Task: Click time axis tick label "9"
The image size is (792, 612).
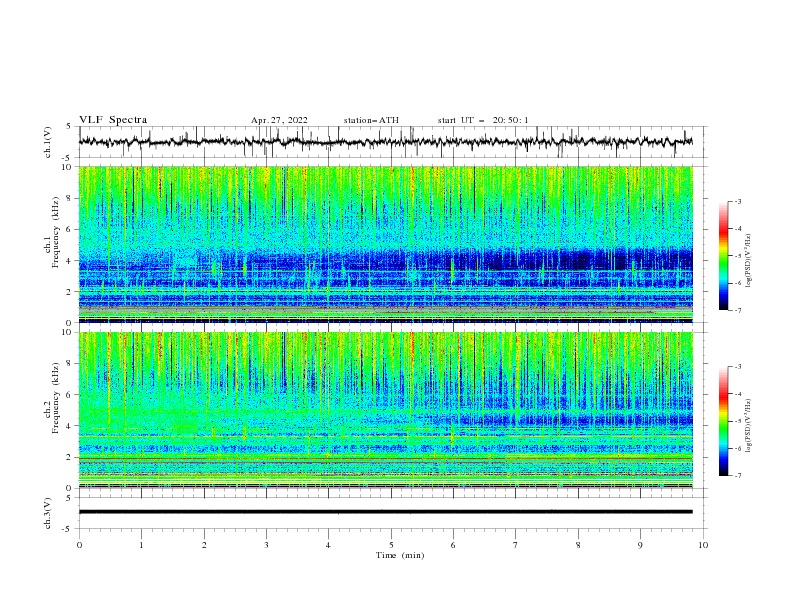Action: click(640, 545)
